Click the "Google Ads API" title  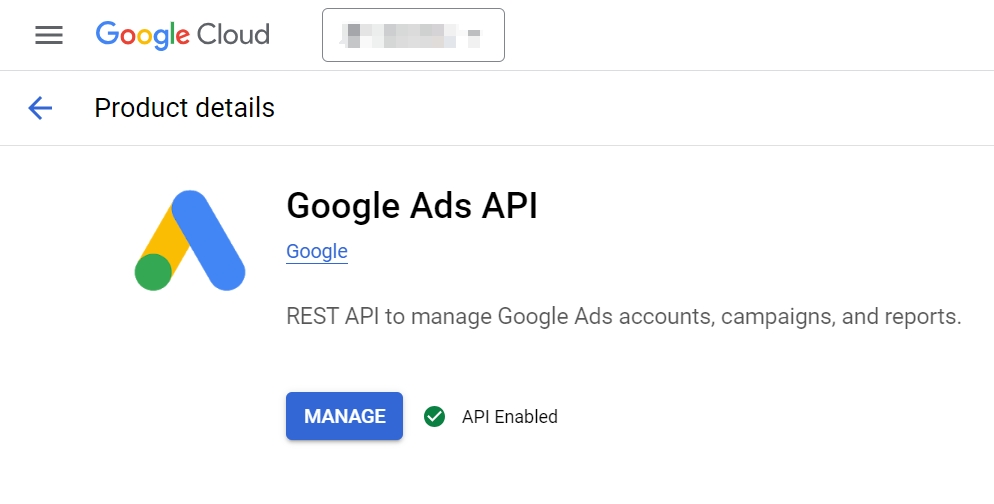point(411,205)
